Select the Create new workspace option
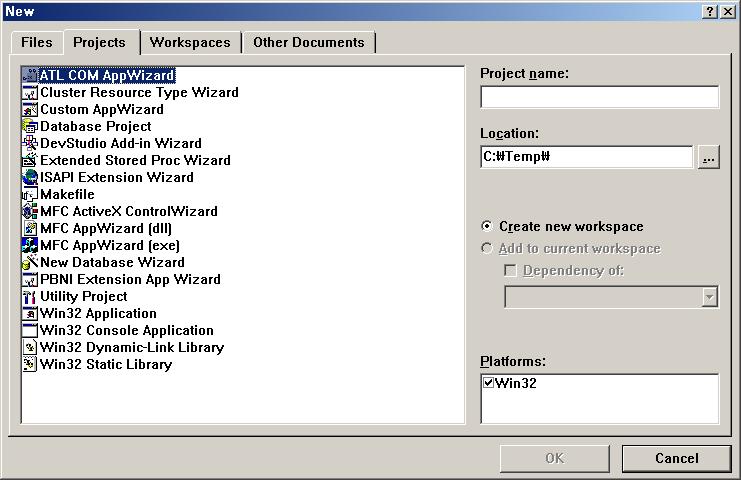Viewport: 741px width, 480px height. pos(487,226)
